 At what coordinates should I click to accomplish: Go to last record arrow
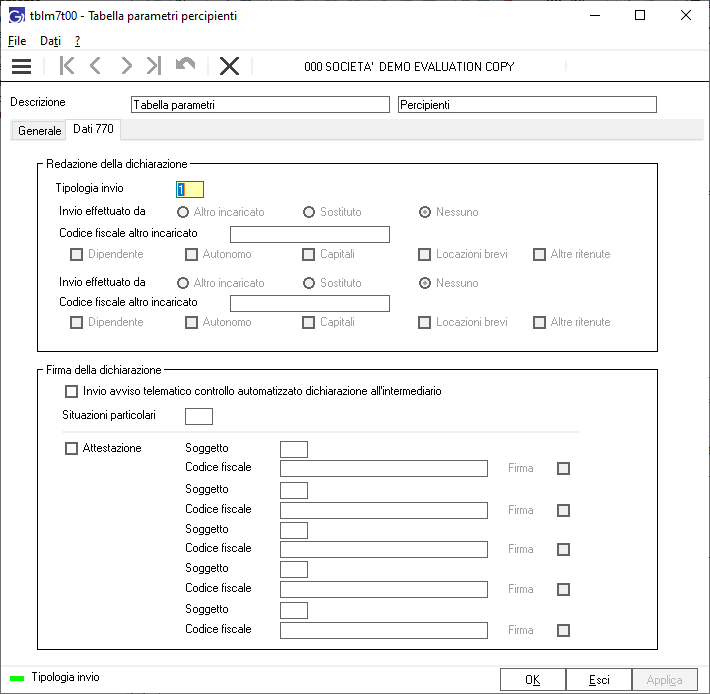pyautogui.click(x=154, y=66)
